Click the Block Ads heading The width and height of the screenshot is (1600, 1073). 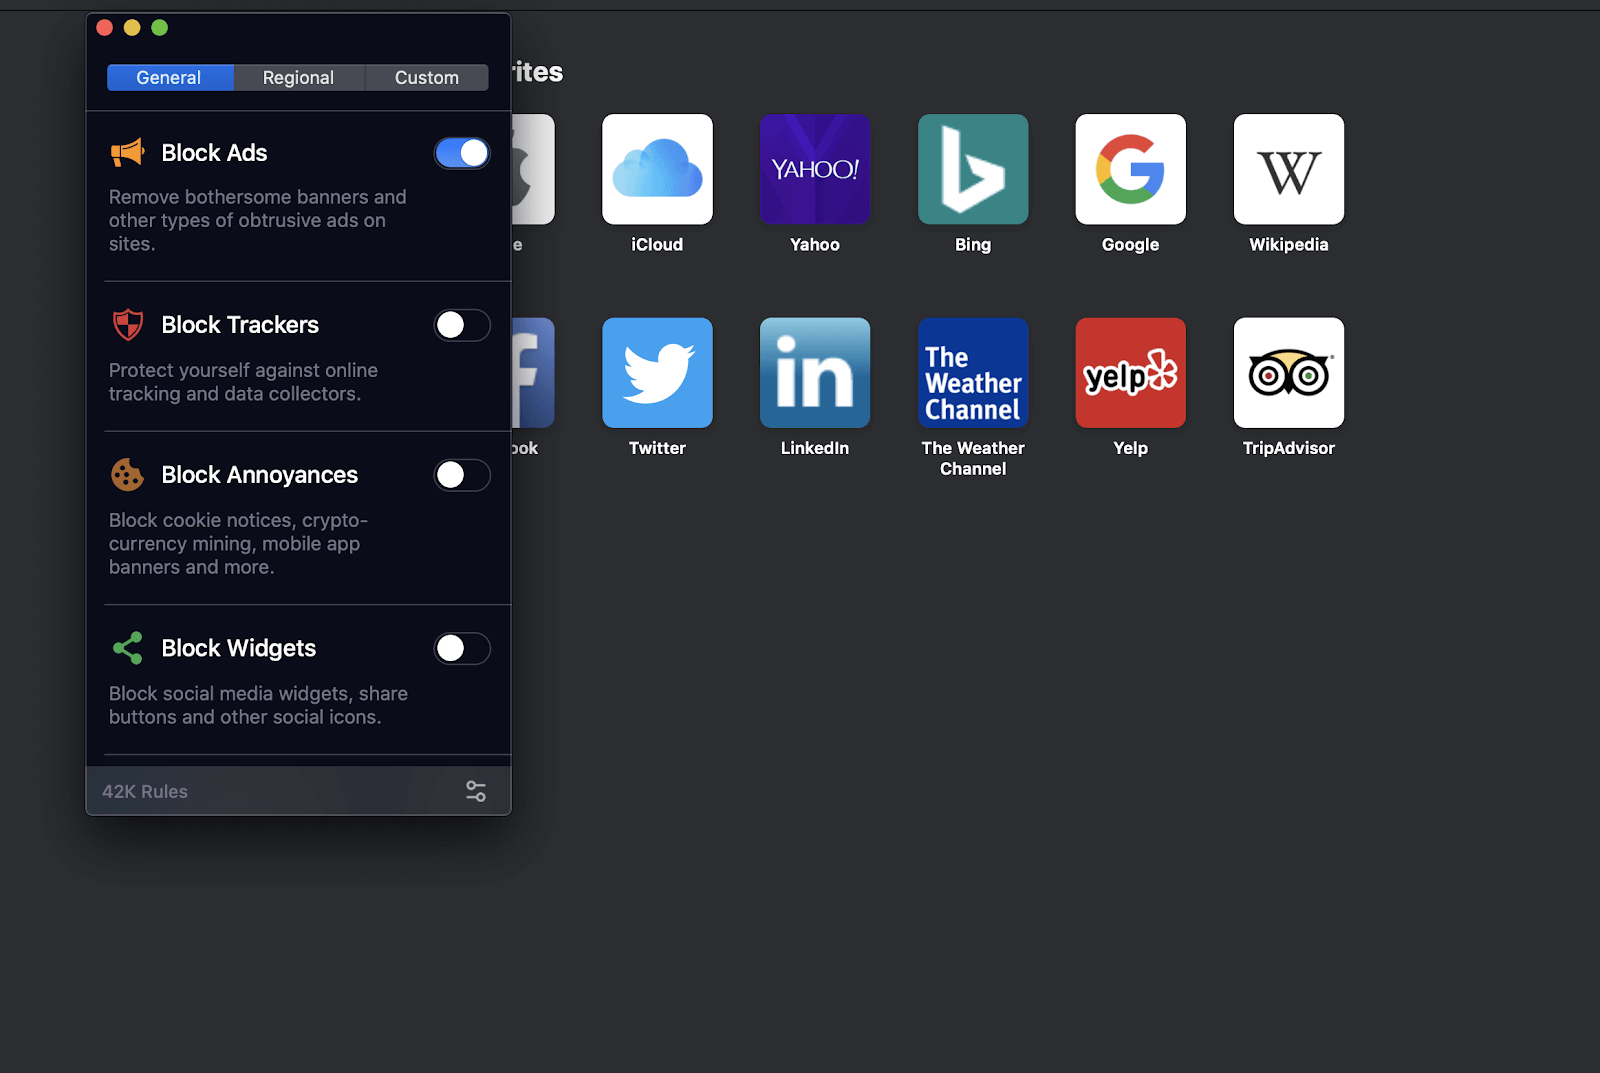(x=214, y=153)
